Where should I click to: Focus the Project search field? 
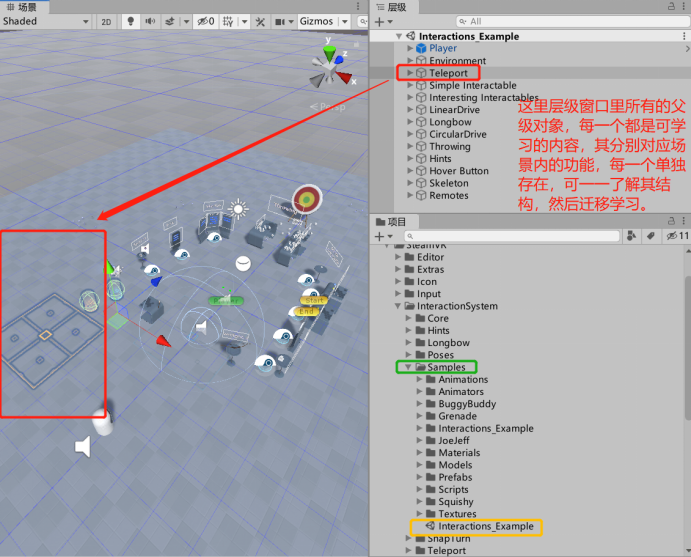[x=512, y=236]
